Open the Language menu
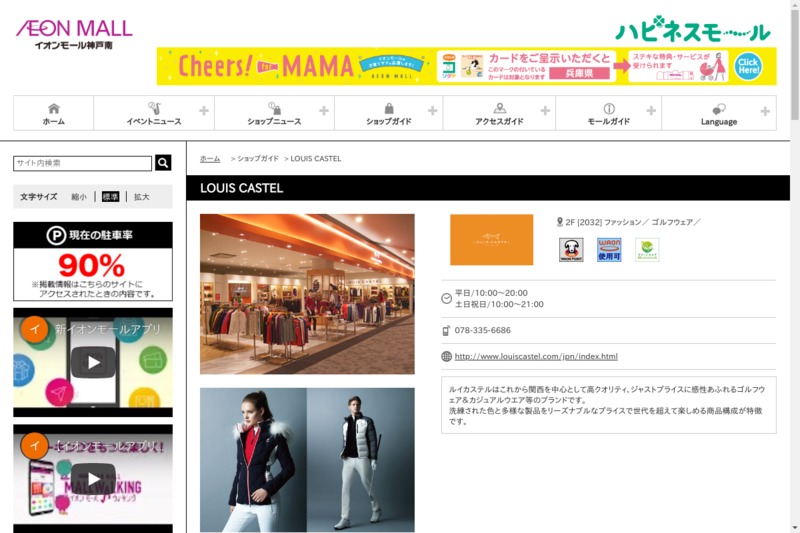800x533 pixels. pos(719,113)
